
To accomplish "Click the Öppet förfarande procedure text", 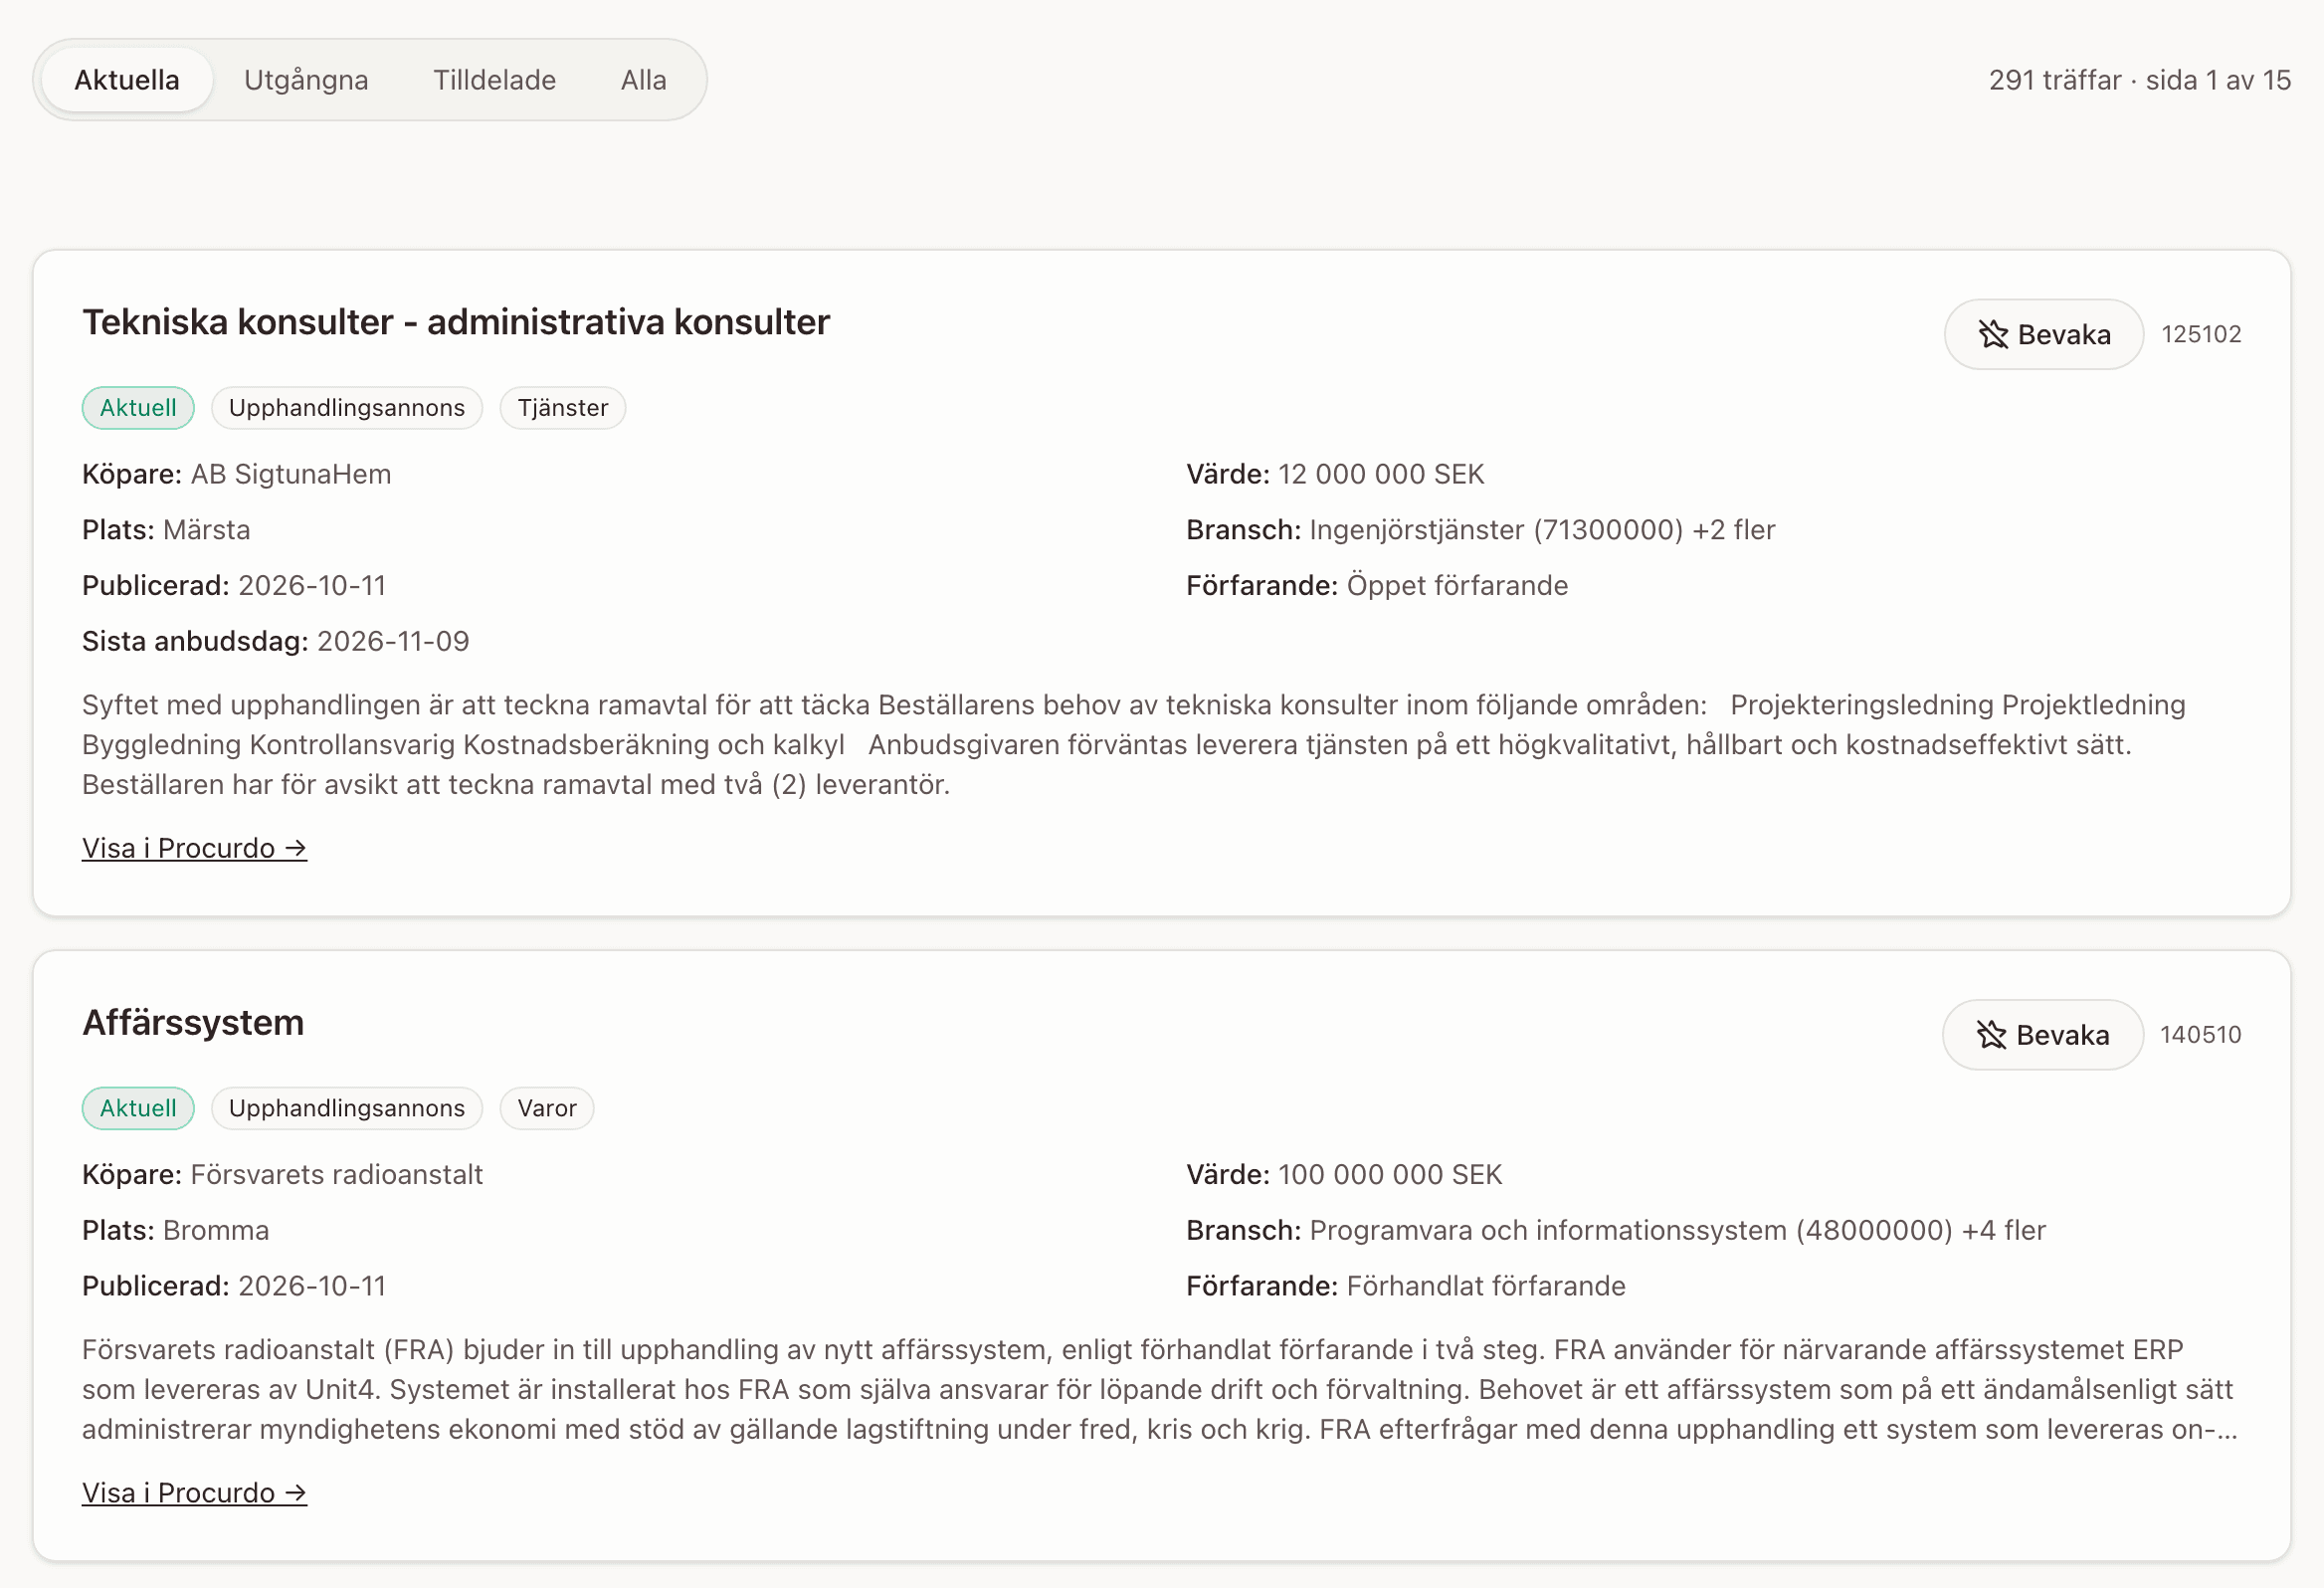I will 1457,586.
